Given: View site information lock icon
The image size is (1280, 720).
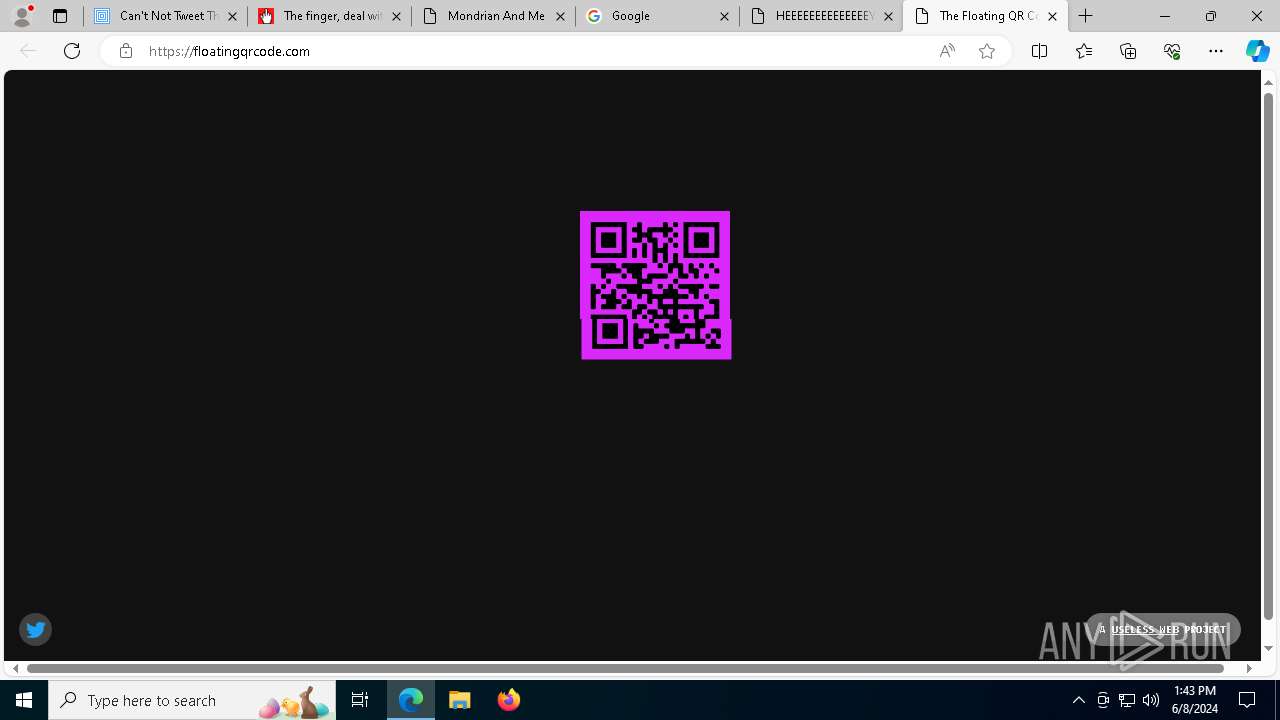Looking at the screenshot, I should tap(125, 51).
